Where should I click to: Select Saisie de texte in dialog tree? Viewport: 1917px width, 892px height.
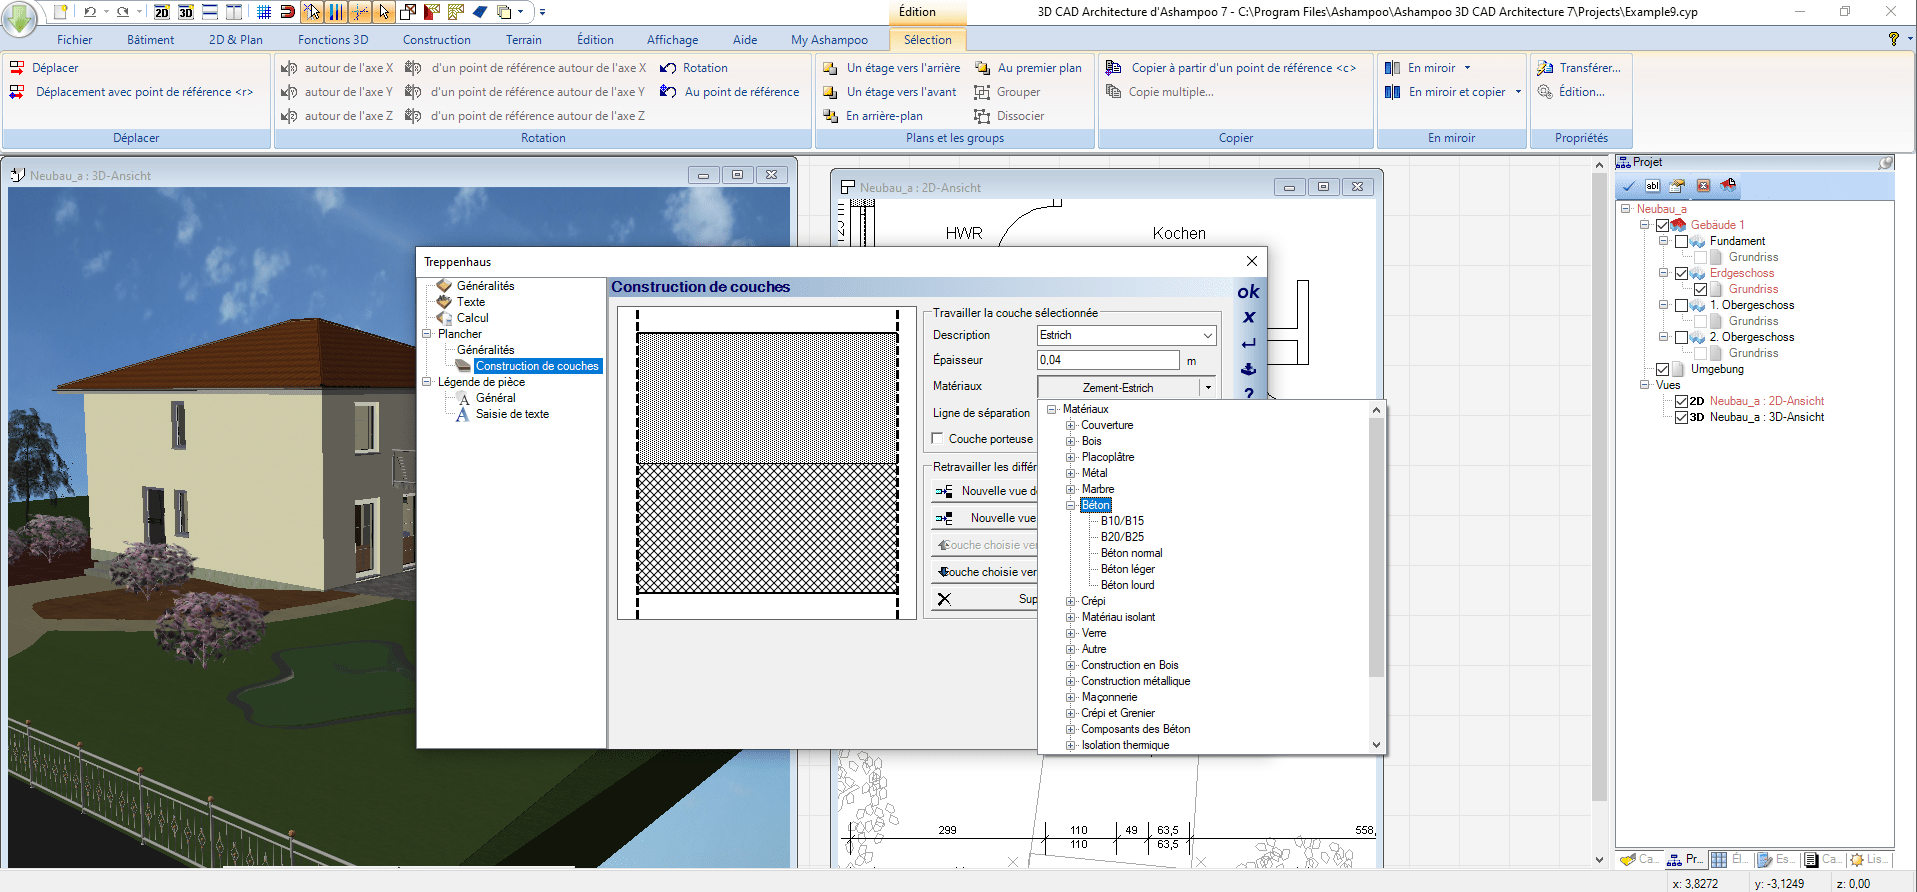click(512, 414)
